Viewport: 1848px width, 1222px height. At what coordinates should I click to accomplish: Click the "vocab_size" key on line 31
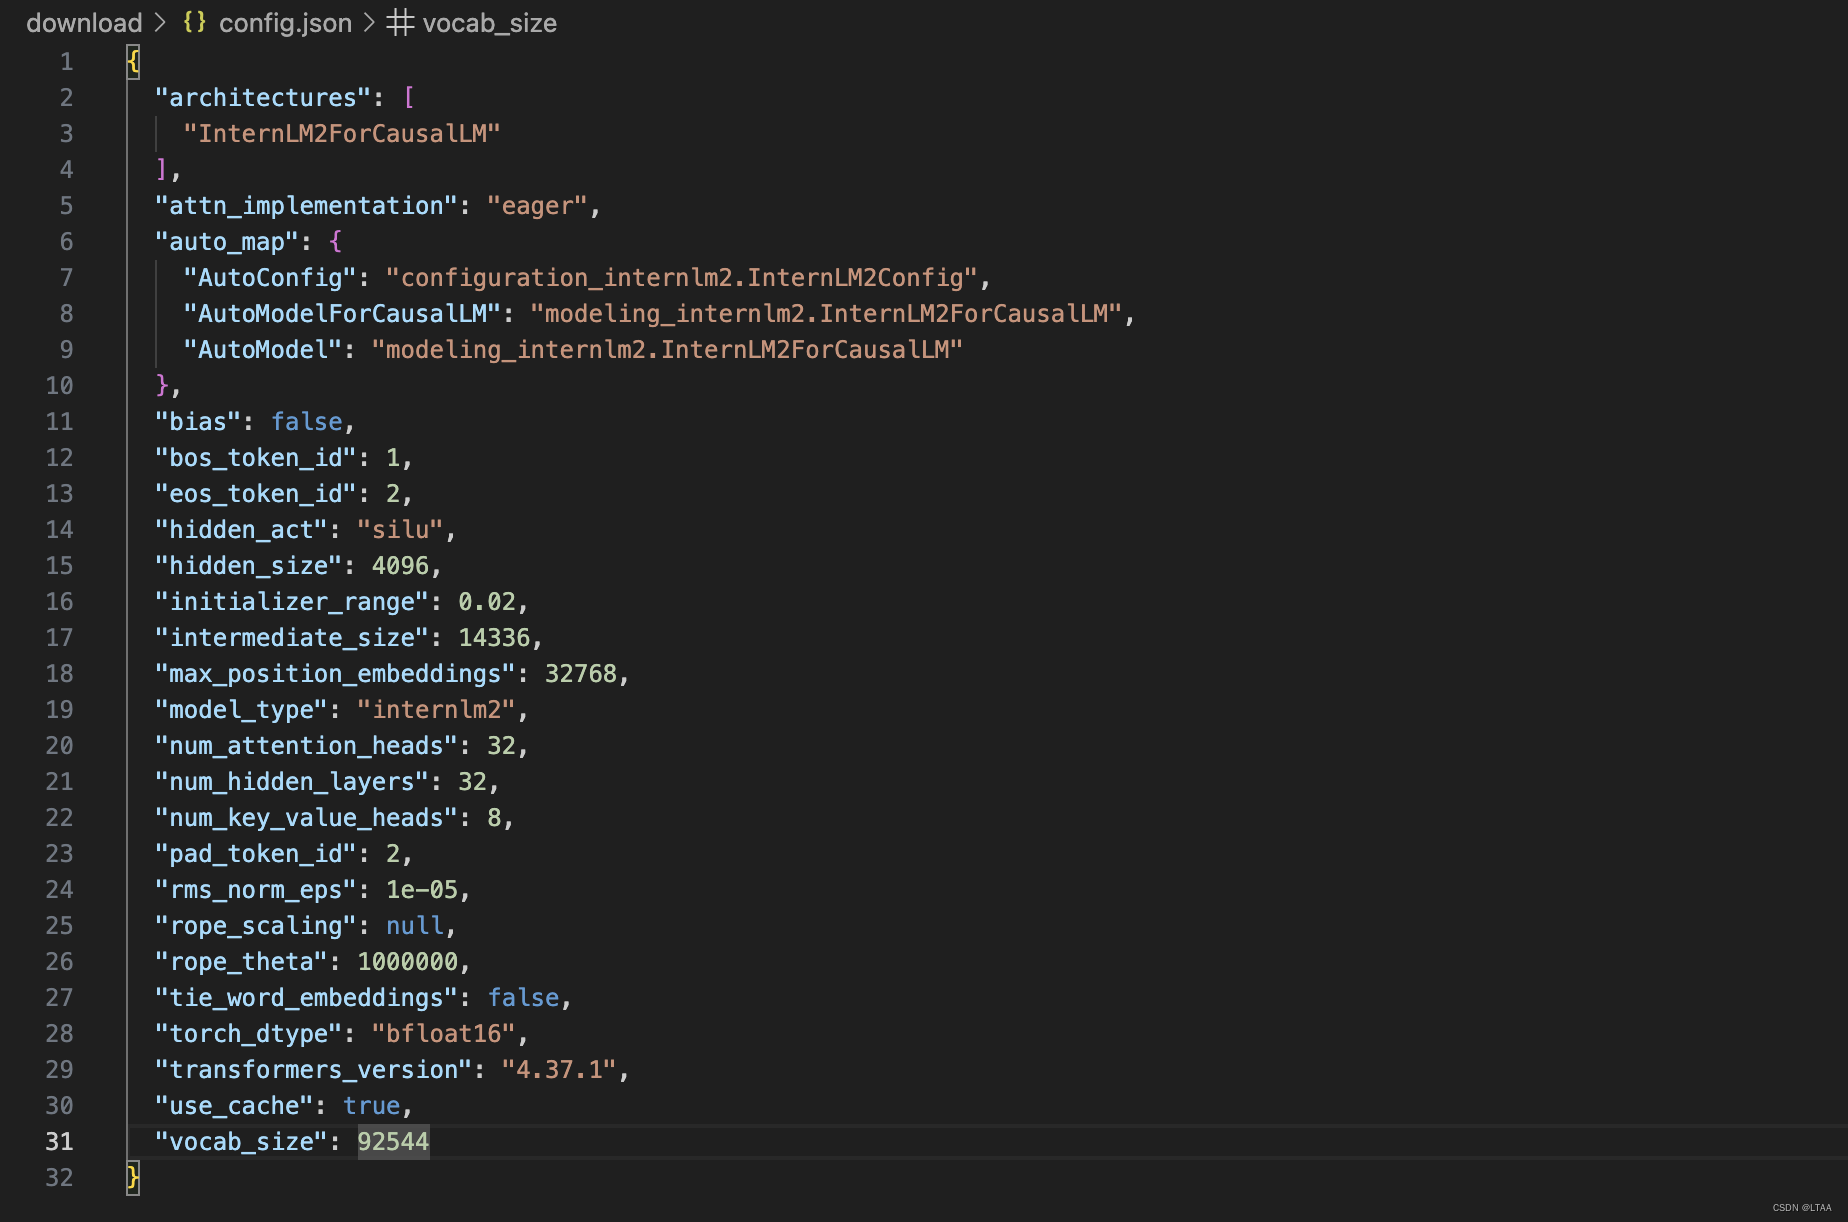pos(241,1142)
